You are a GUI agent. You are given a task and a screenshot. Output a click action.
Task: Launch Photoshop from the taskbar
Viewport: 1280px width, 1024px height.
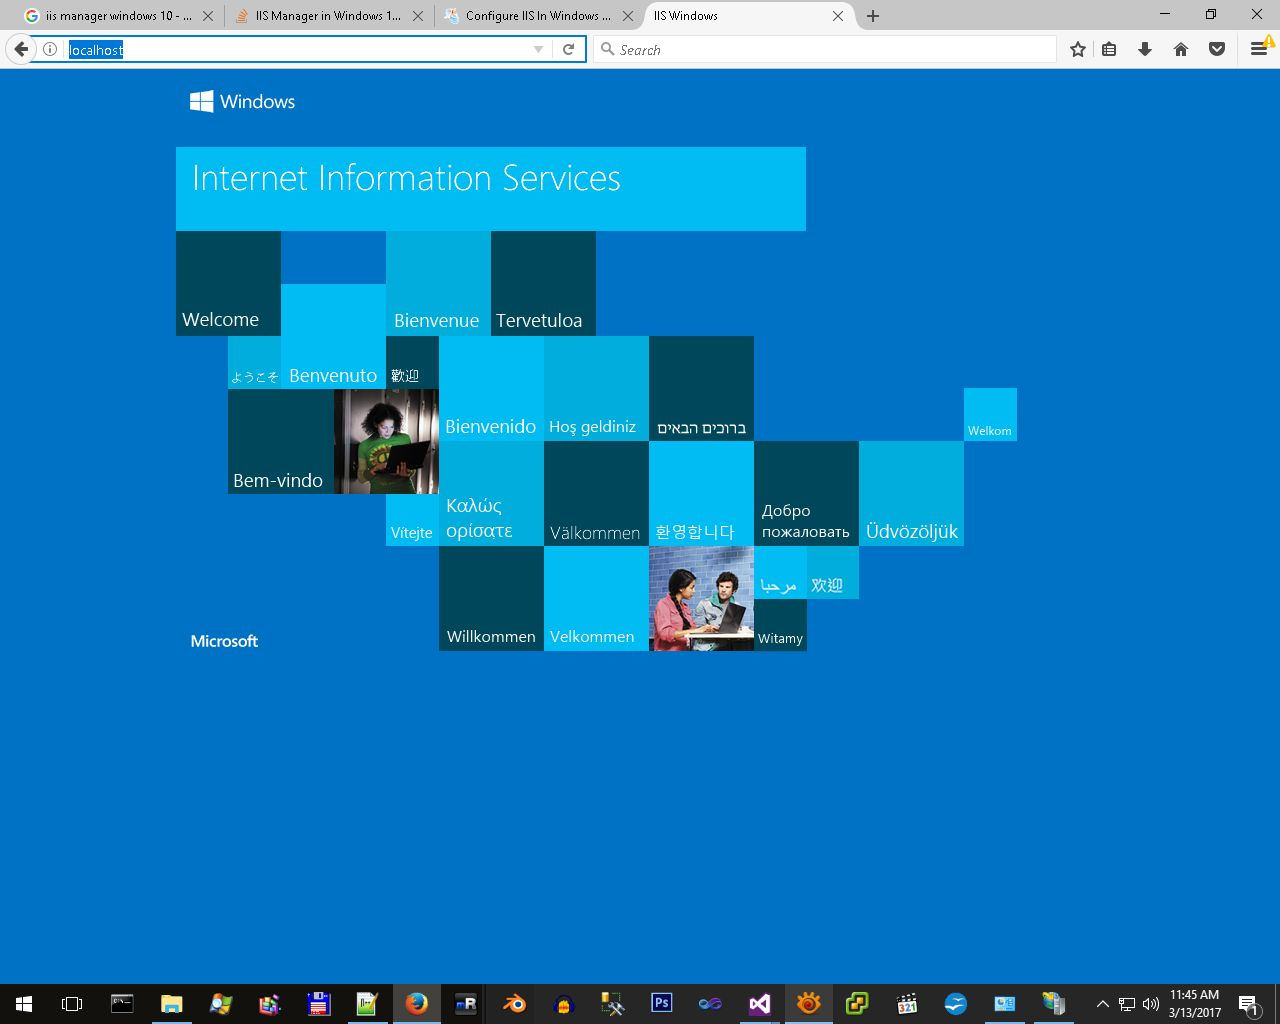(x=661, y=1004)
